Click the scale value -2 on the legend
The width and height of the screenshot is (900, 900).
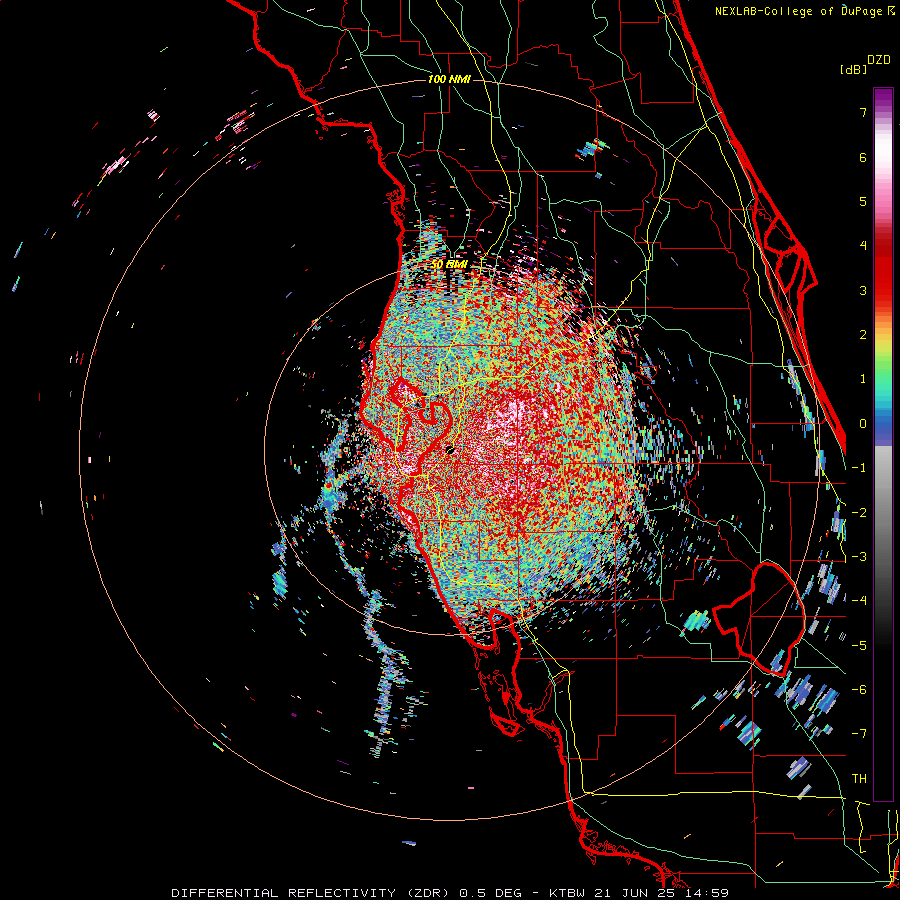click(x=859, y=512)
